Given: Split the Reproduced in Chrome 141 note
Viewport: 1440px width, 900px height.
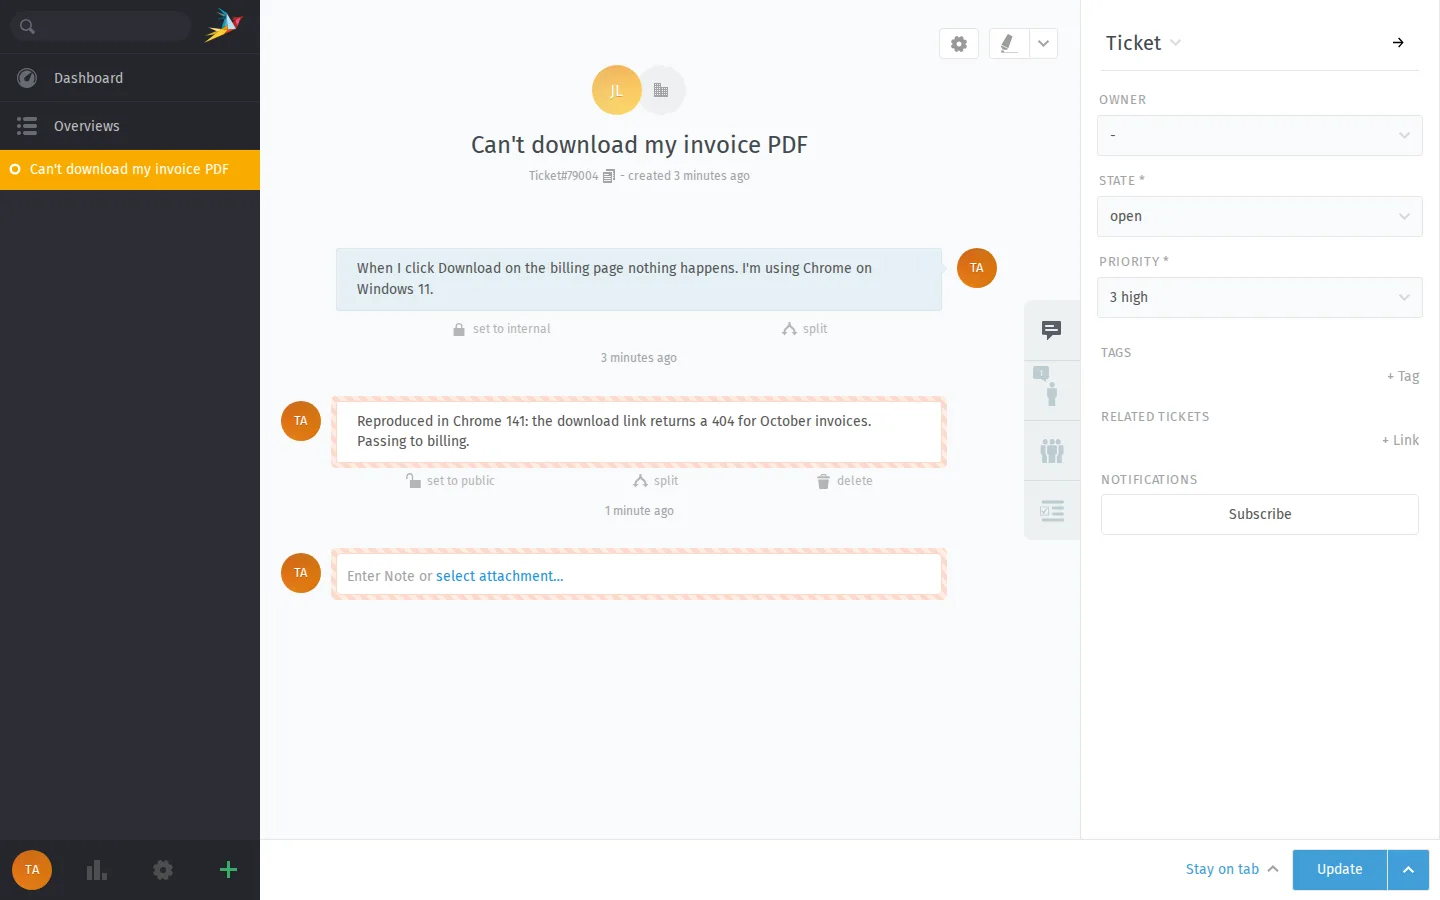Looking at the screenshot, I should pyautogui.click(x=656, y=481).
